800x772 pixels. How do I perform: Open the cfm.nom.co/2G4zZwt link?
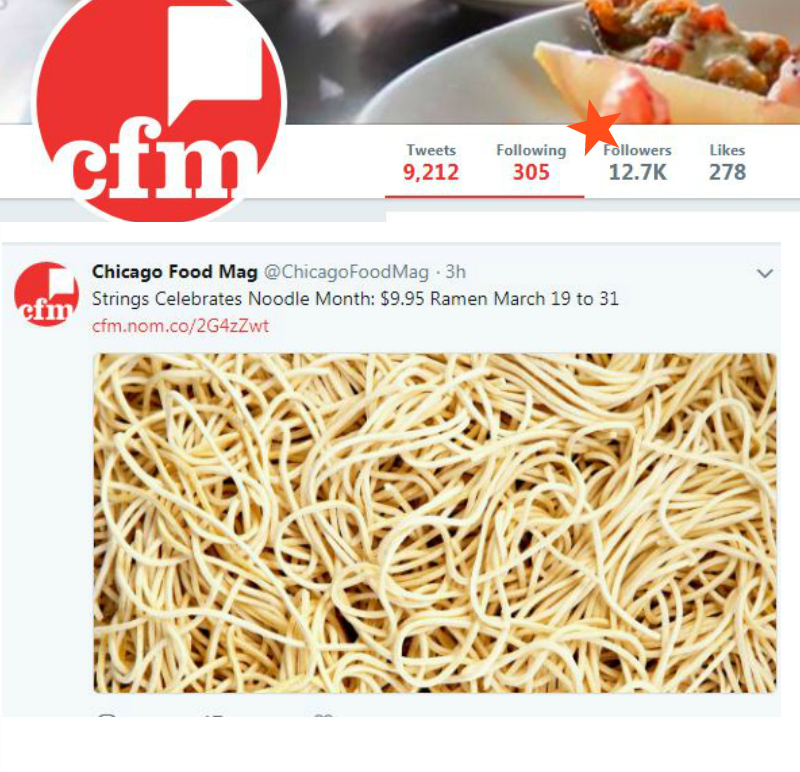(x=181, y=326)
